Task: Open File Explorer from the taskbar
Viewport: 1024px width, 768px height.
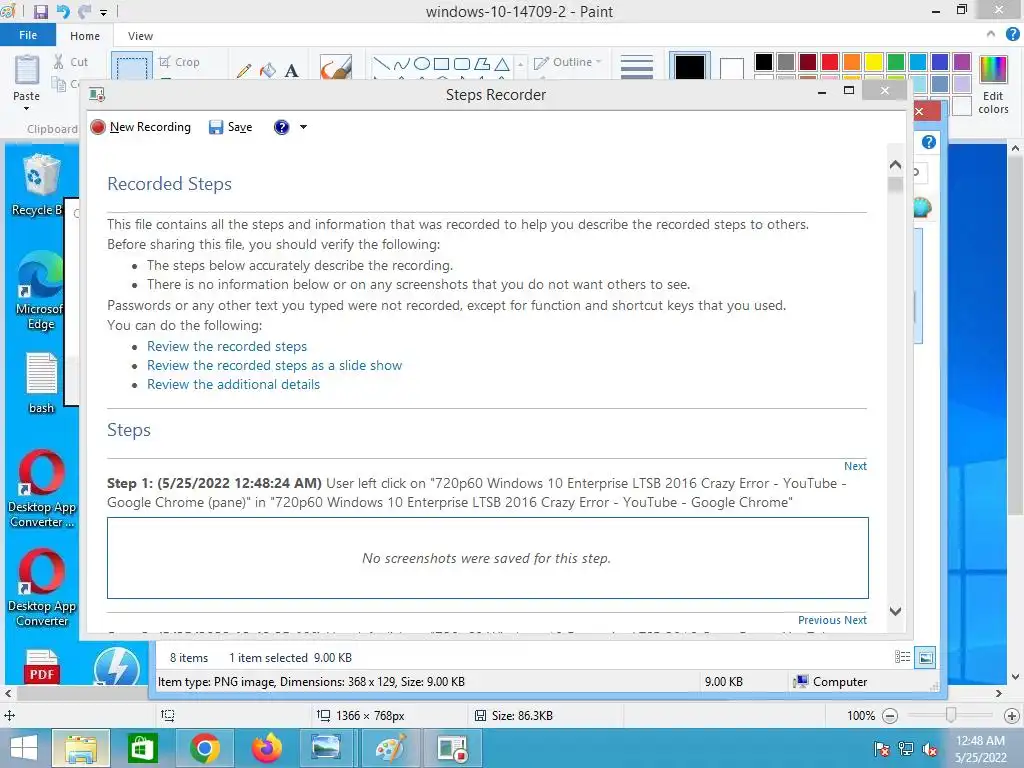Action: [80, 748]
